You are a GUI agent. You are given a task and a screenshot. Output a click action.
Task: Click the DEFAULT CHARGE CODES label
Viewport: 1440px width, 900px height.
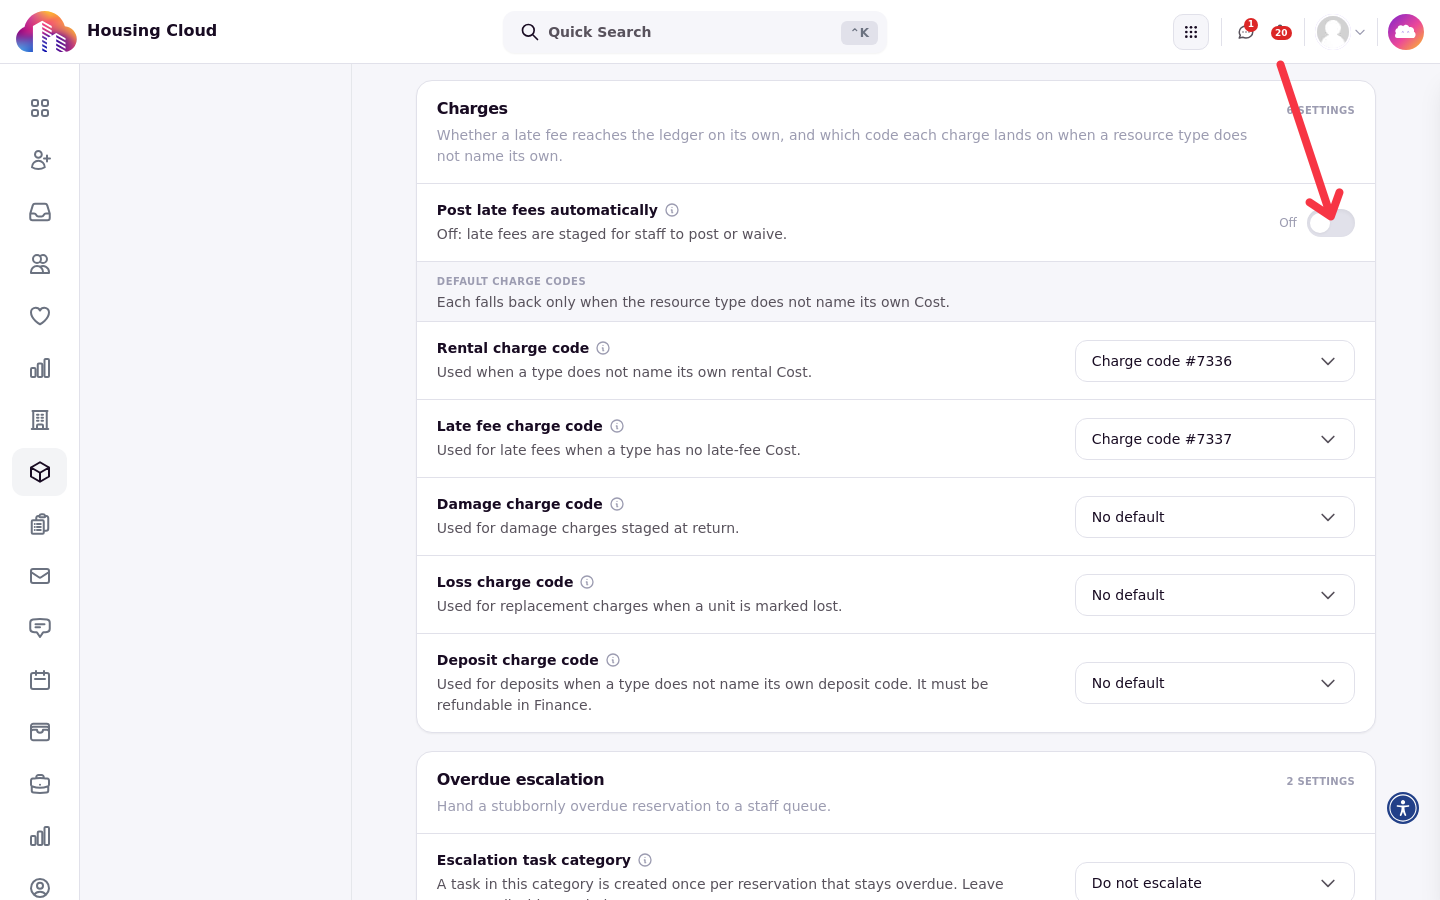pyautogui.click(x=511, y=281)
